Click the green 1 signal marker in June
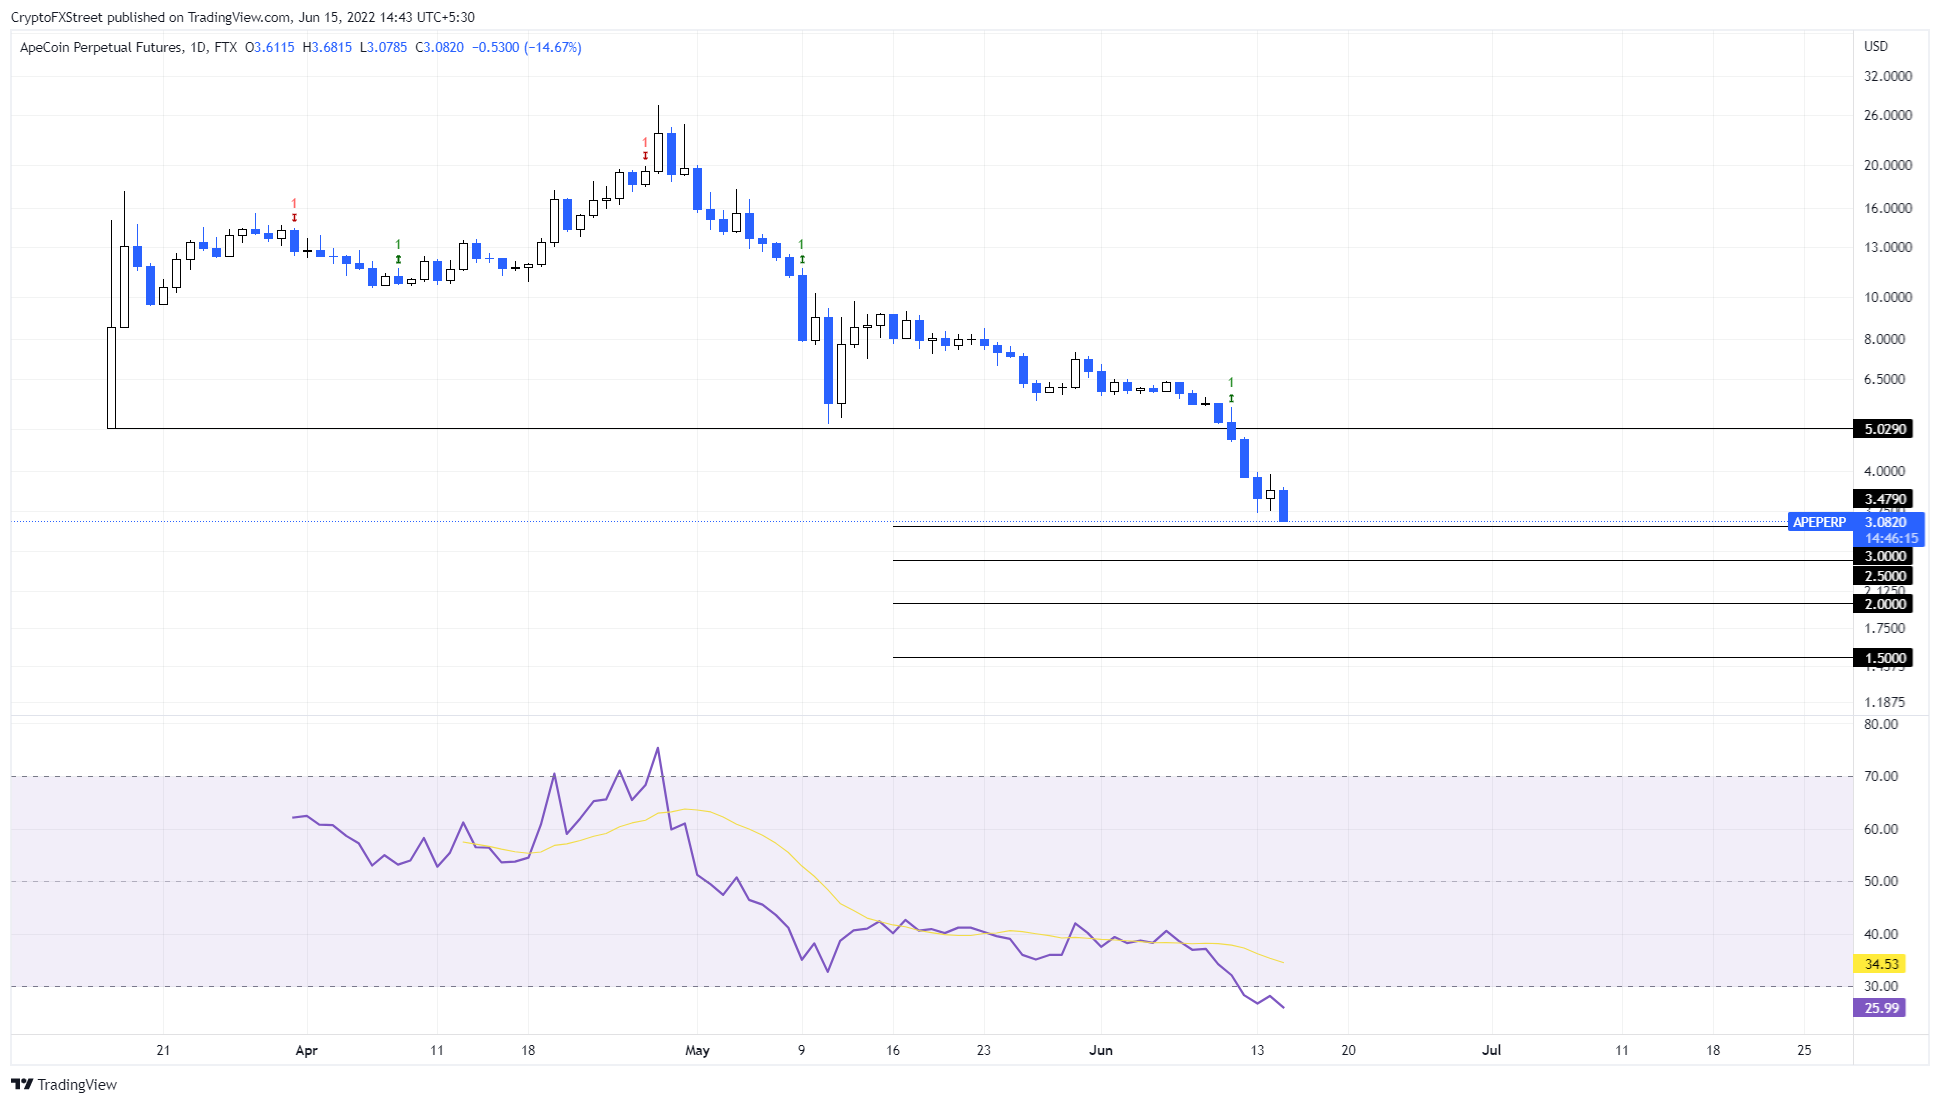 [1231, 389]
